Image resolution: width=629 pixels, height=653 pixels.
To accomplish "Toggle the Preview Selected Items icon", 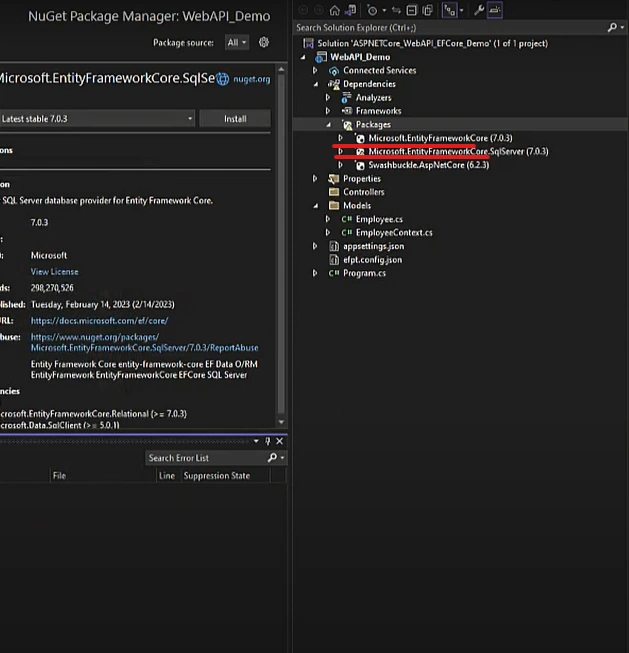I will [495, 10].
